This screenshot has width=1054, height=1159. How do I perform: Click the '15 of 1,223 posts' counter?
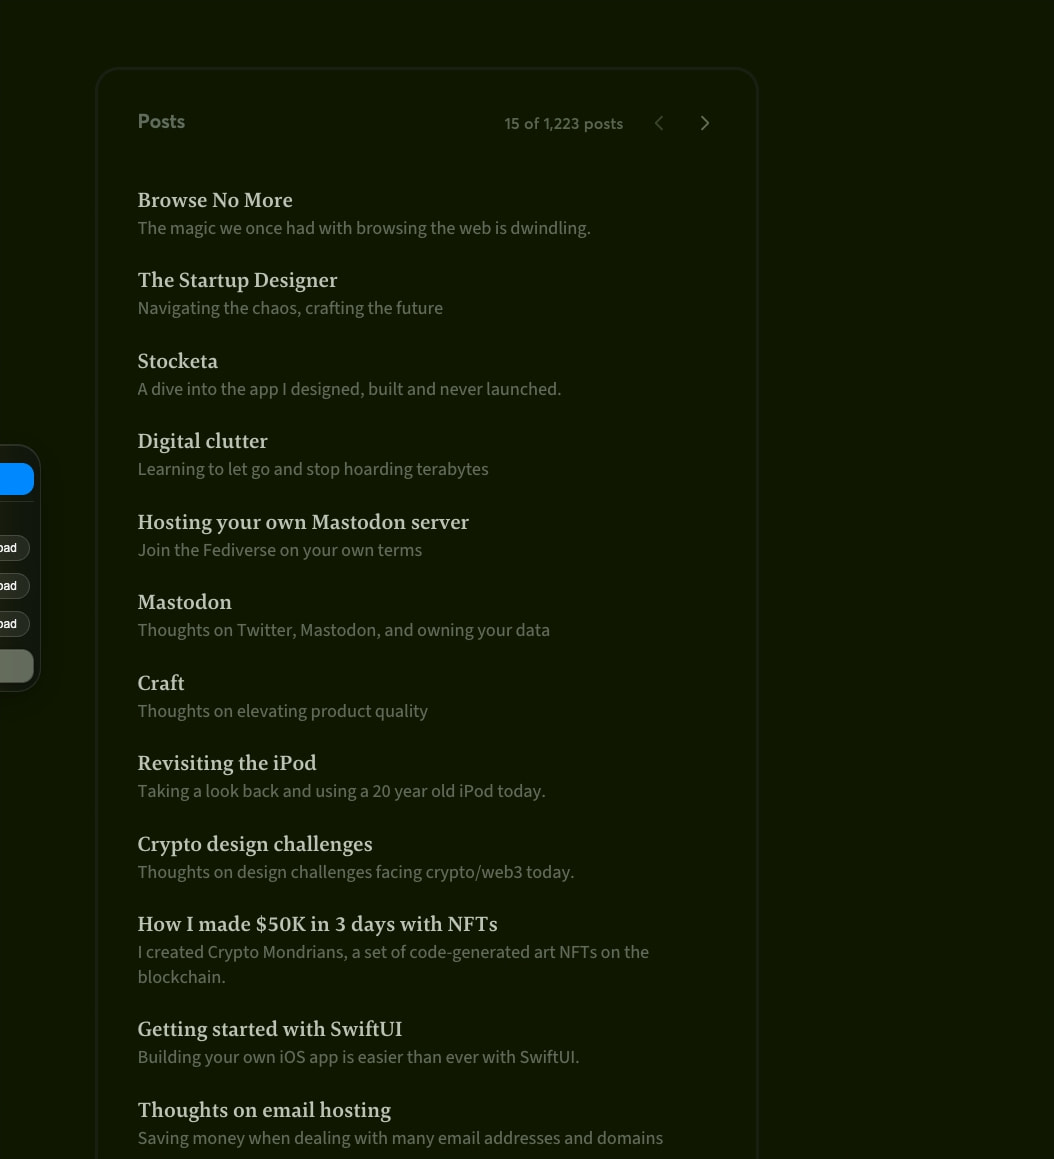coord(563,123)
